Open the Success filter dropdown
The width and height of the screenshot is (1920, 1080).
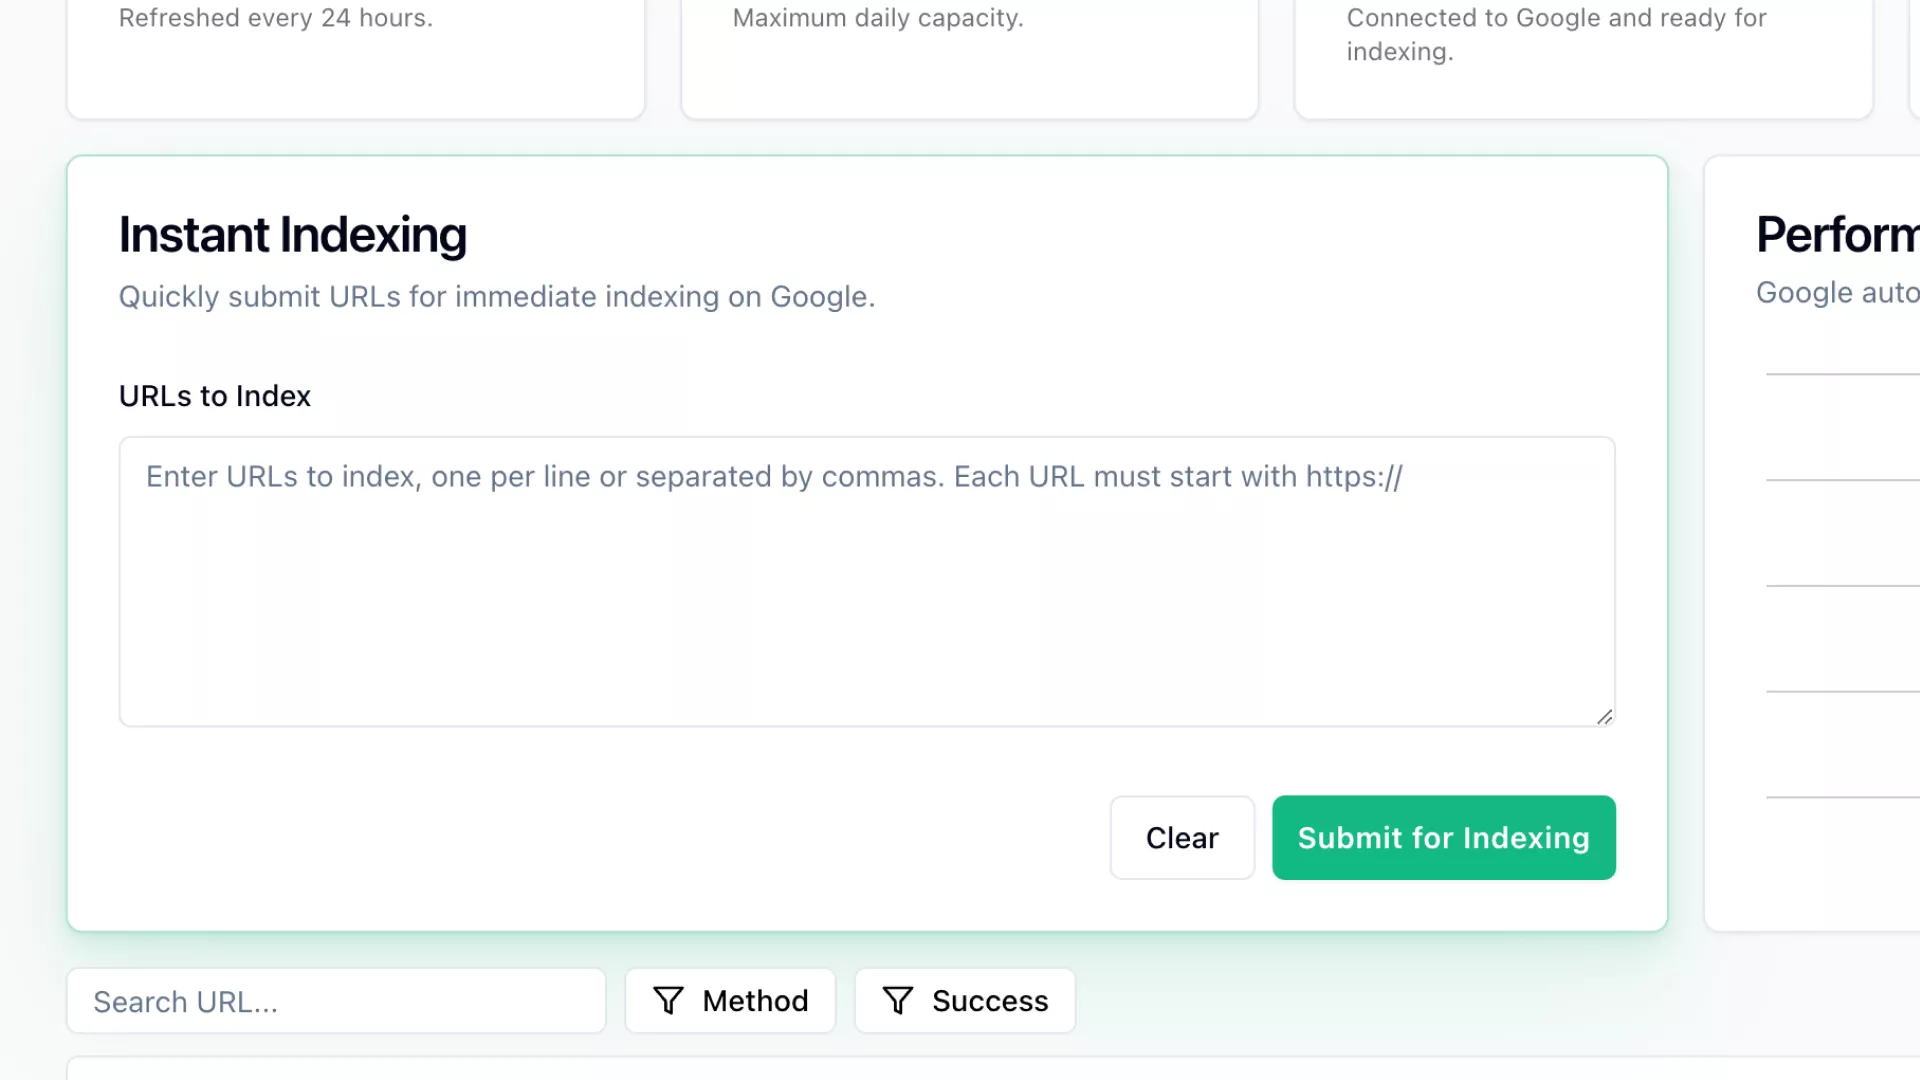pyautogui.click(x=964, y=1000)
